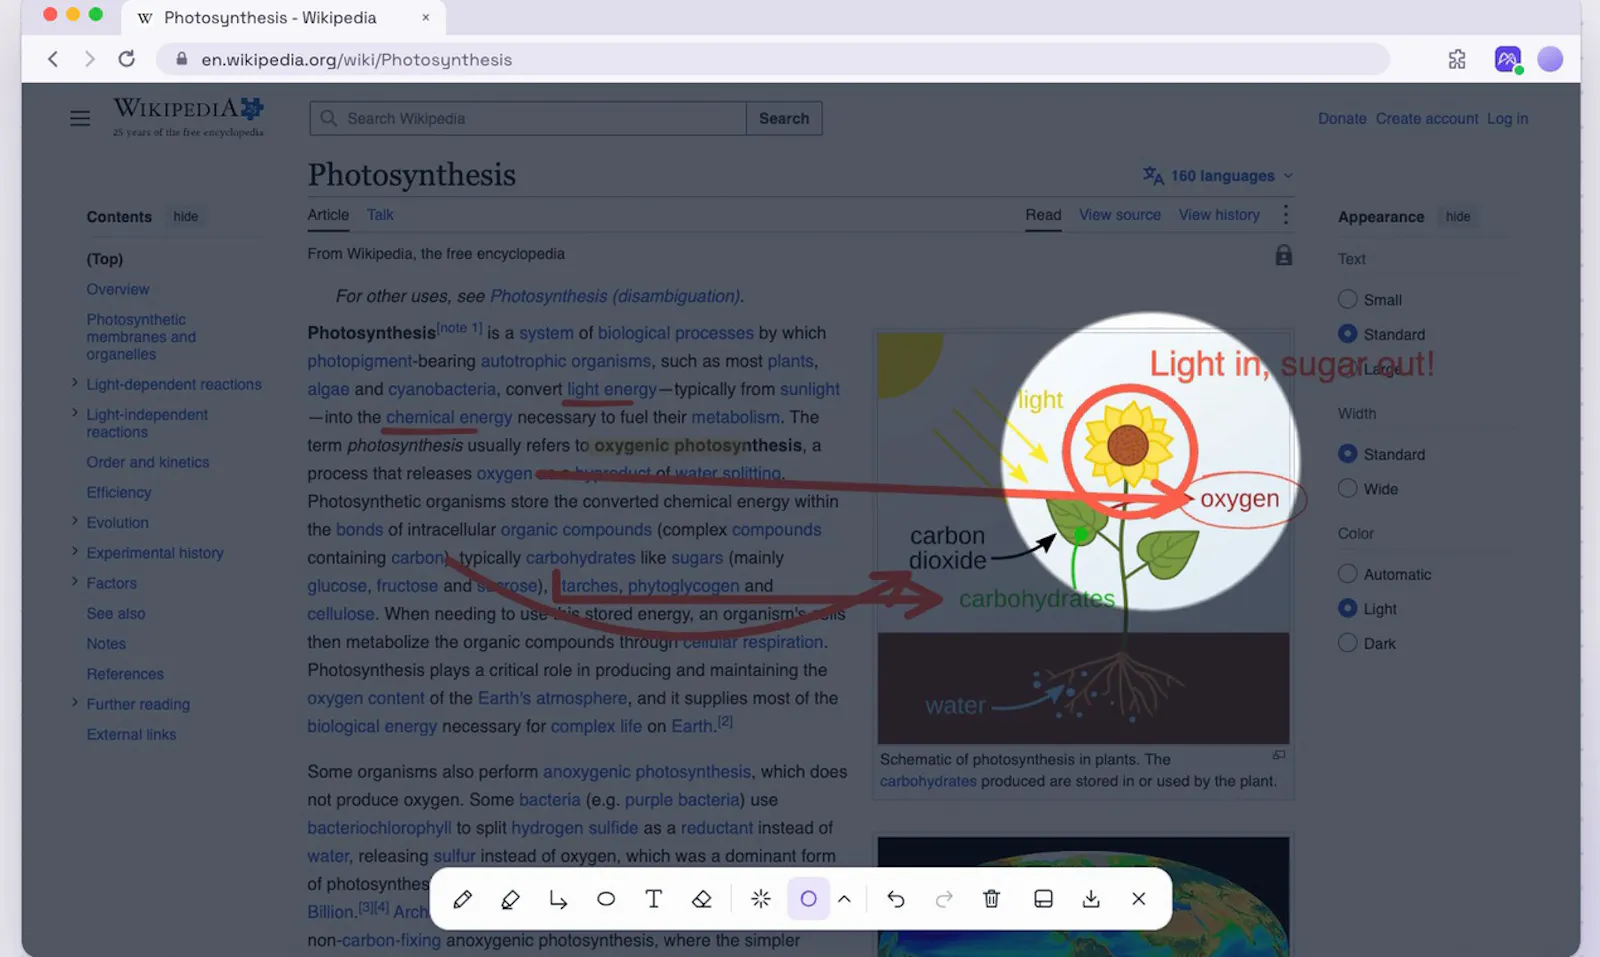The height and width of the screenshot is (957, 1600).
Task: Expand Light-dependent reactions section
Action: [75, 383]
